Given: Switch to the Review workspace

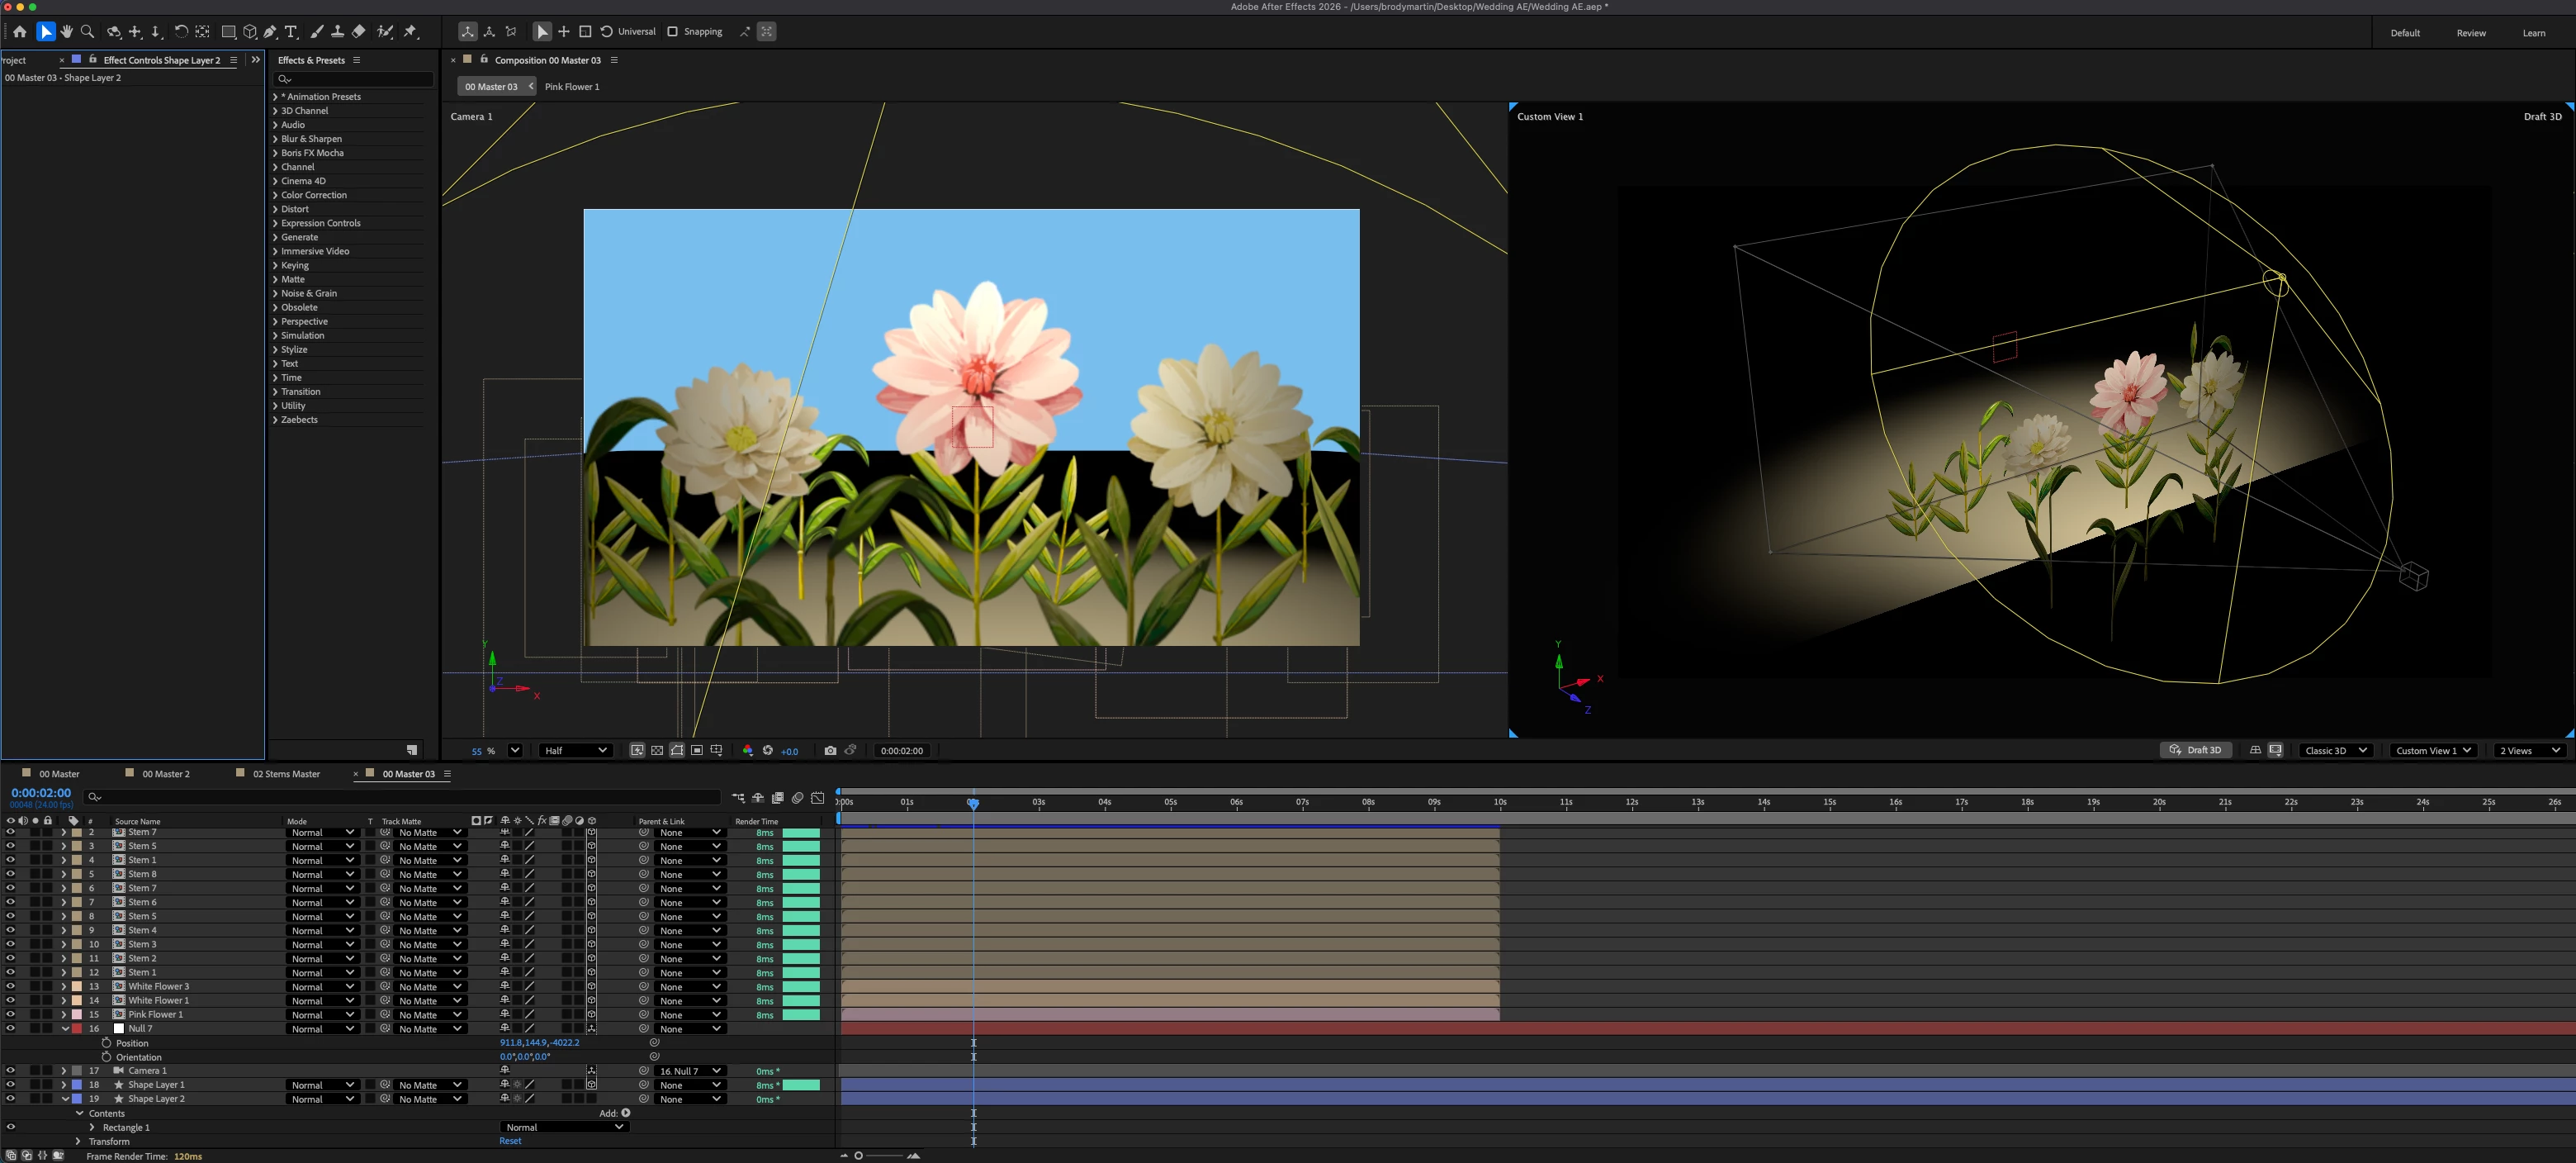Looking at the screenshot, I should (x=2470, y=33).
